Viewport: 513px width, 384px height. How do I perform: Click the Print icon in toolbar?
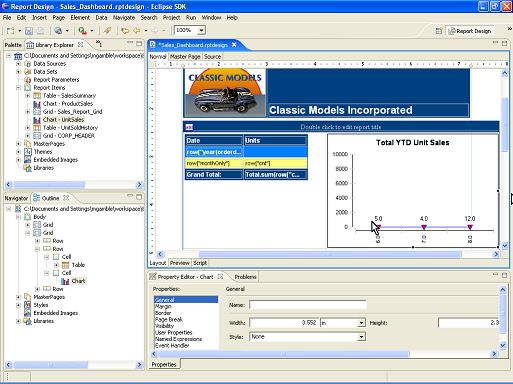40,31
